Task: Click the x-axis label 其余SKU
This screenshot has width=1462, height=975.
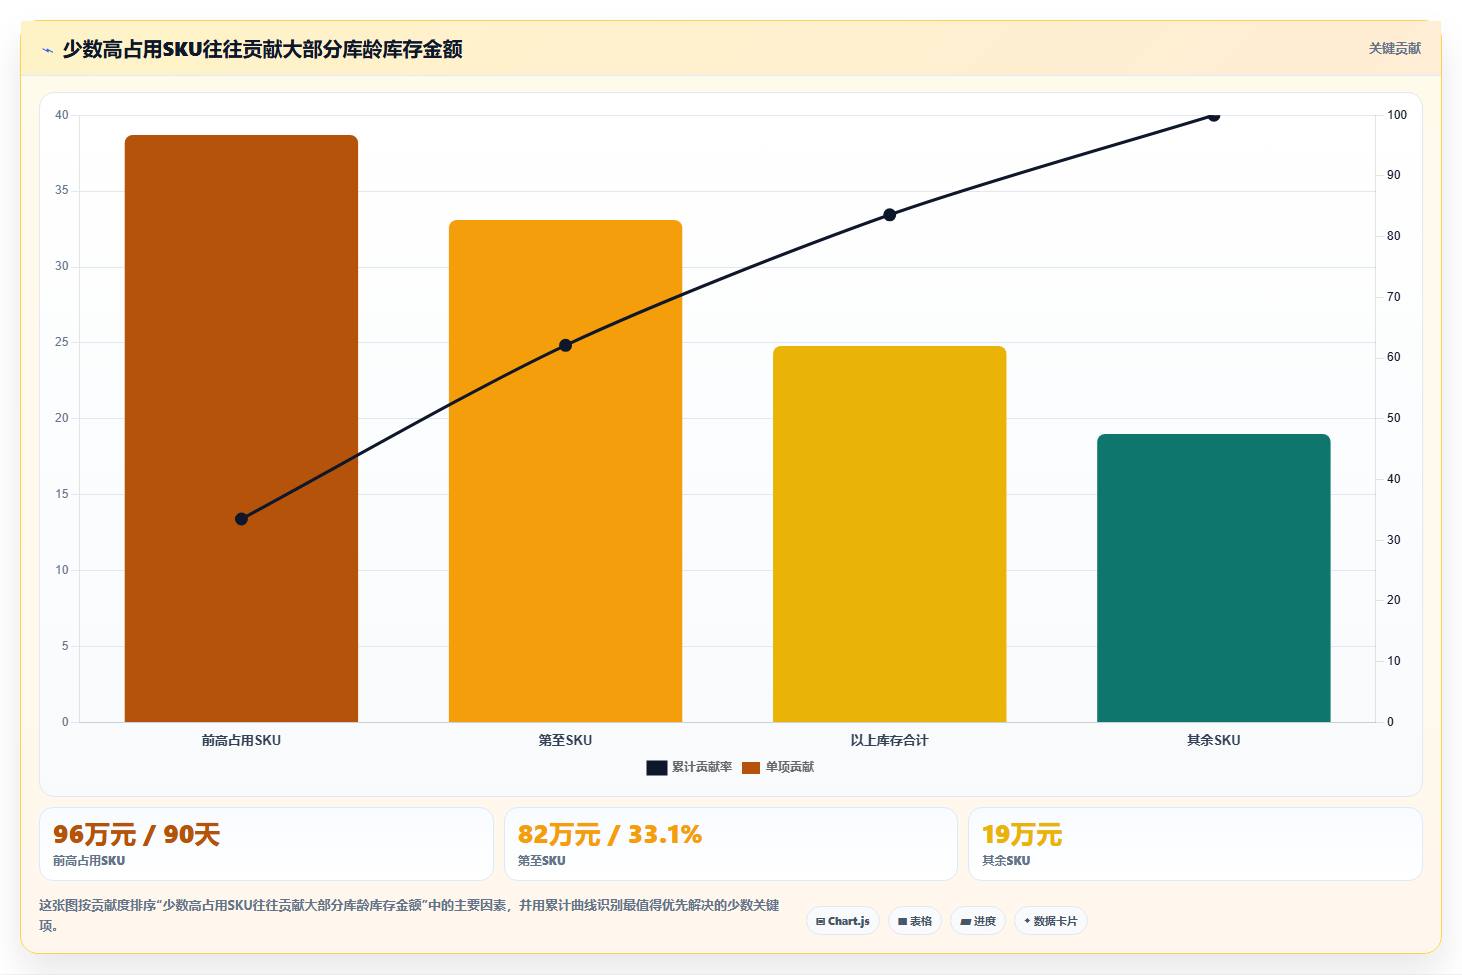Action: point(1214,740)
